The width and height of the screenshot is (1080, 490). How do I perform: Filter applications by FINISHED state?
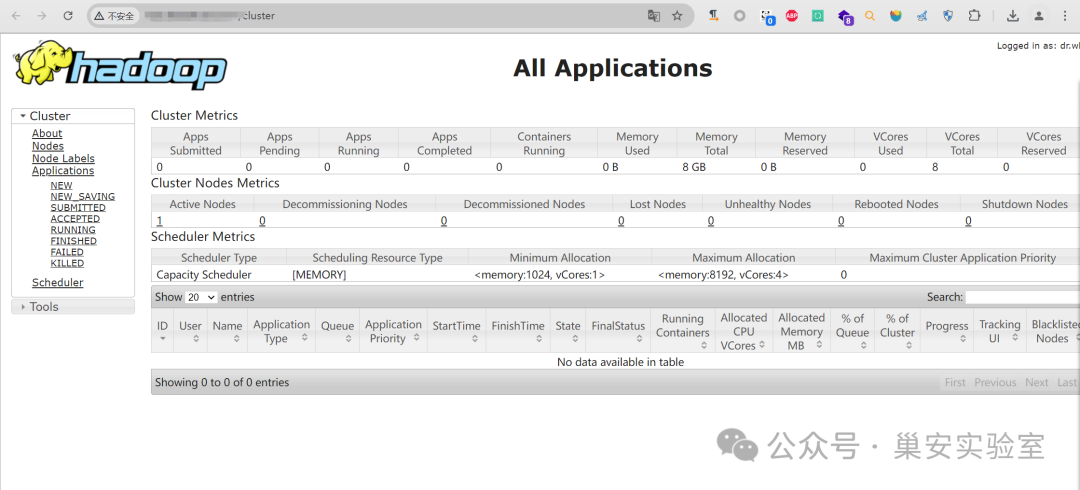74,241
